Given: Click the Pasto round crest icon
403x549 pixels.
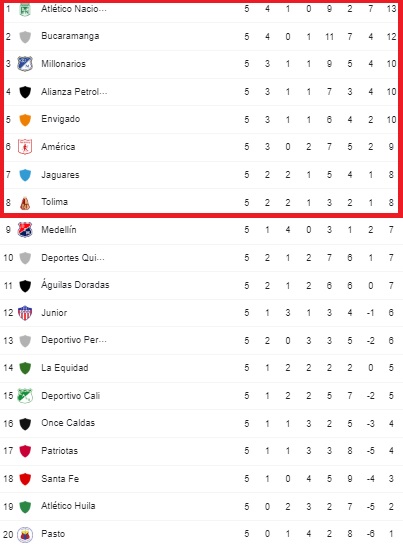Looking at the screenshot, I should [25, 534].
